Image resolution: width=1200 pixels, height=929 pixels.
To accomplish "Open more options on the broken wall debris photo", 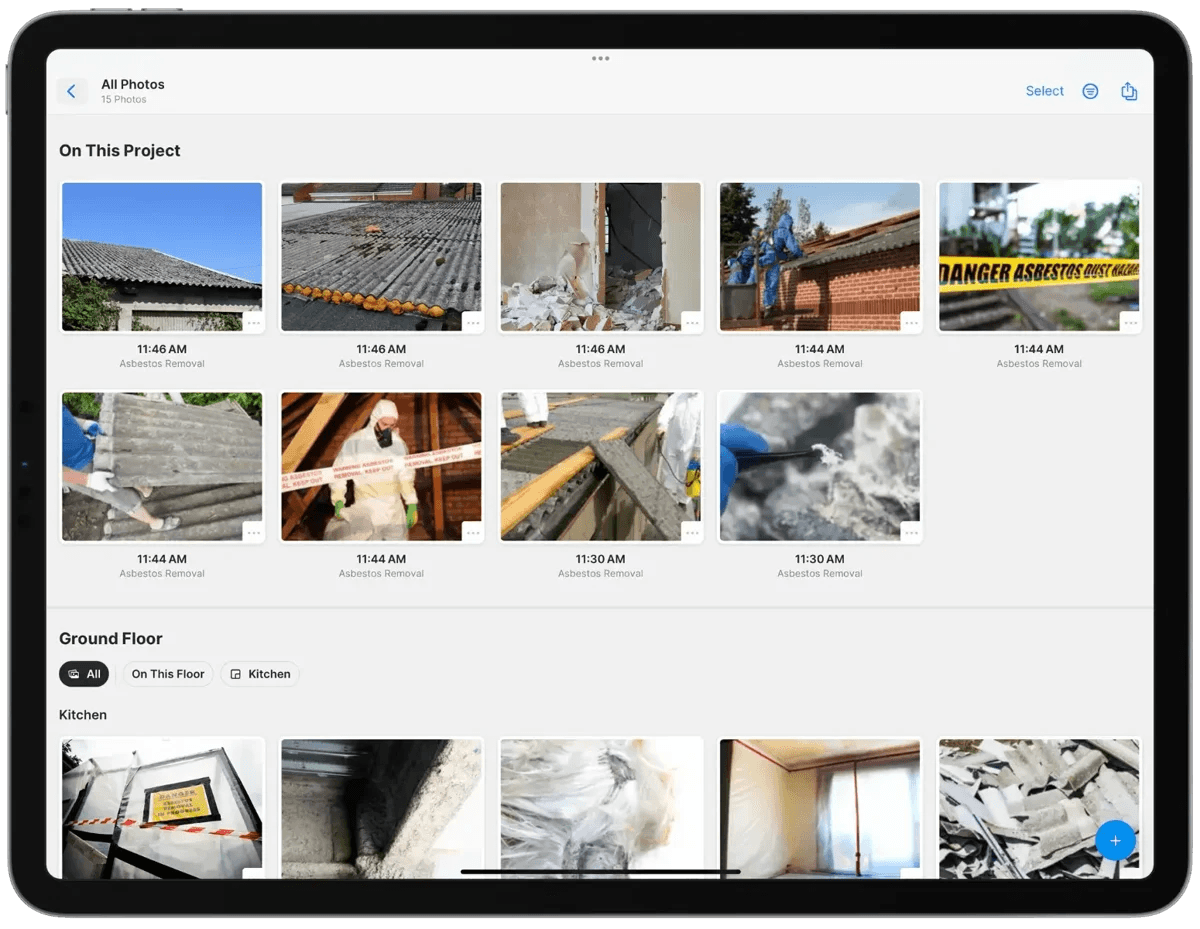I will 692,322.
